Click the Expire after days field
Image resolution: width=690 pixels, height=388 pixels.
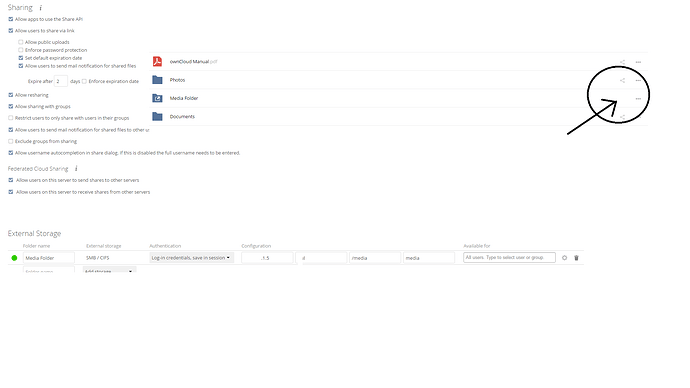(61, 81)
